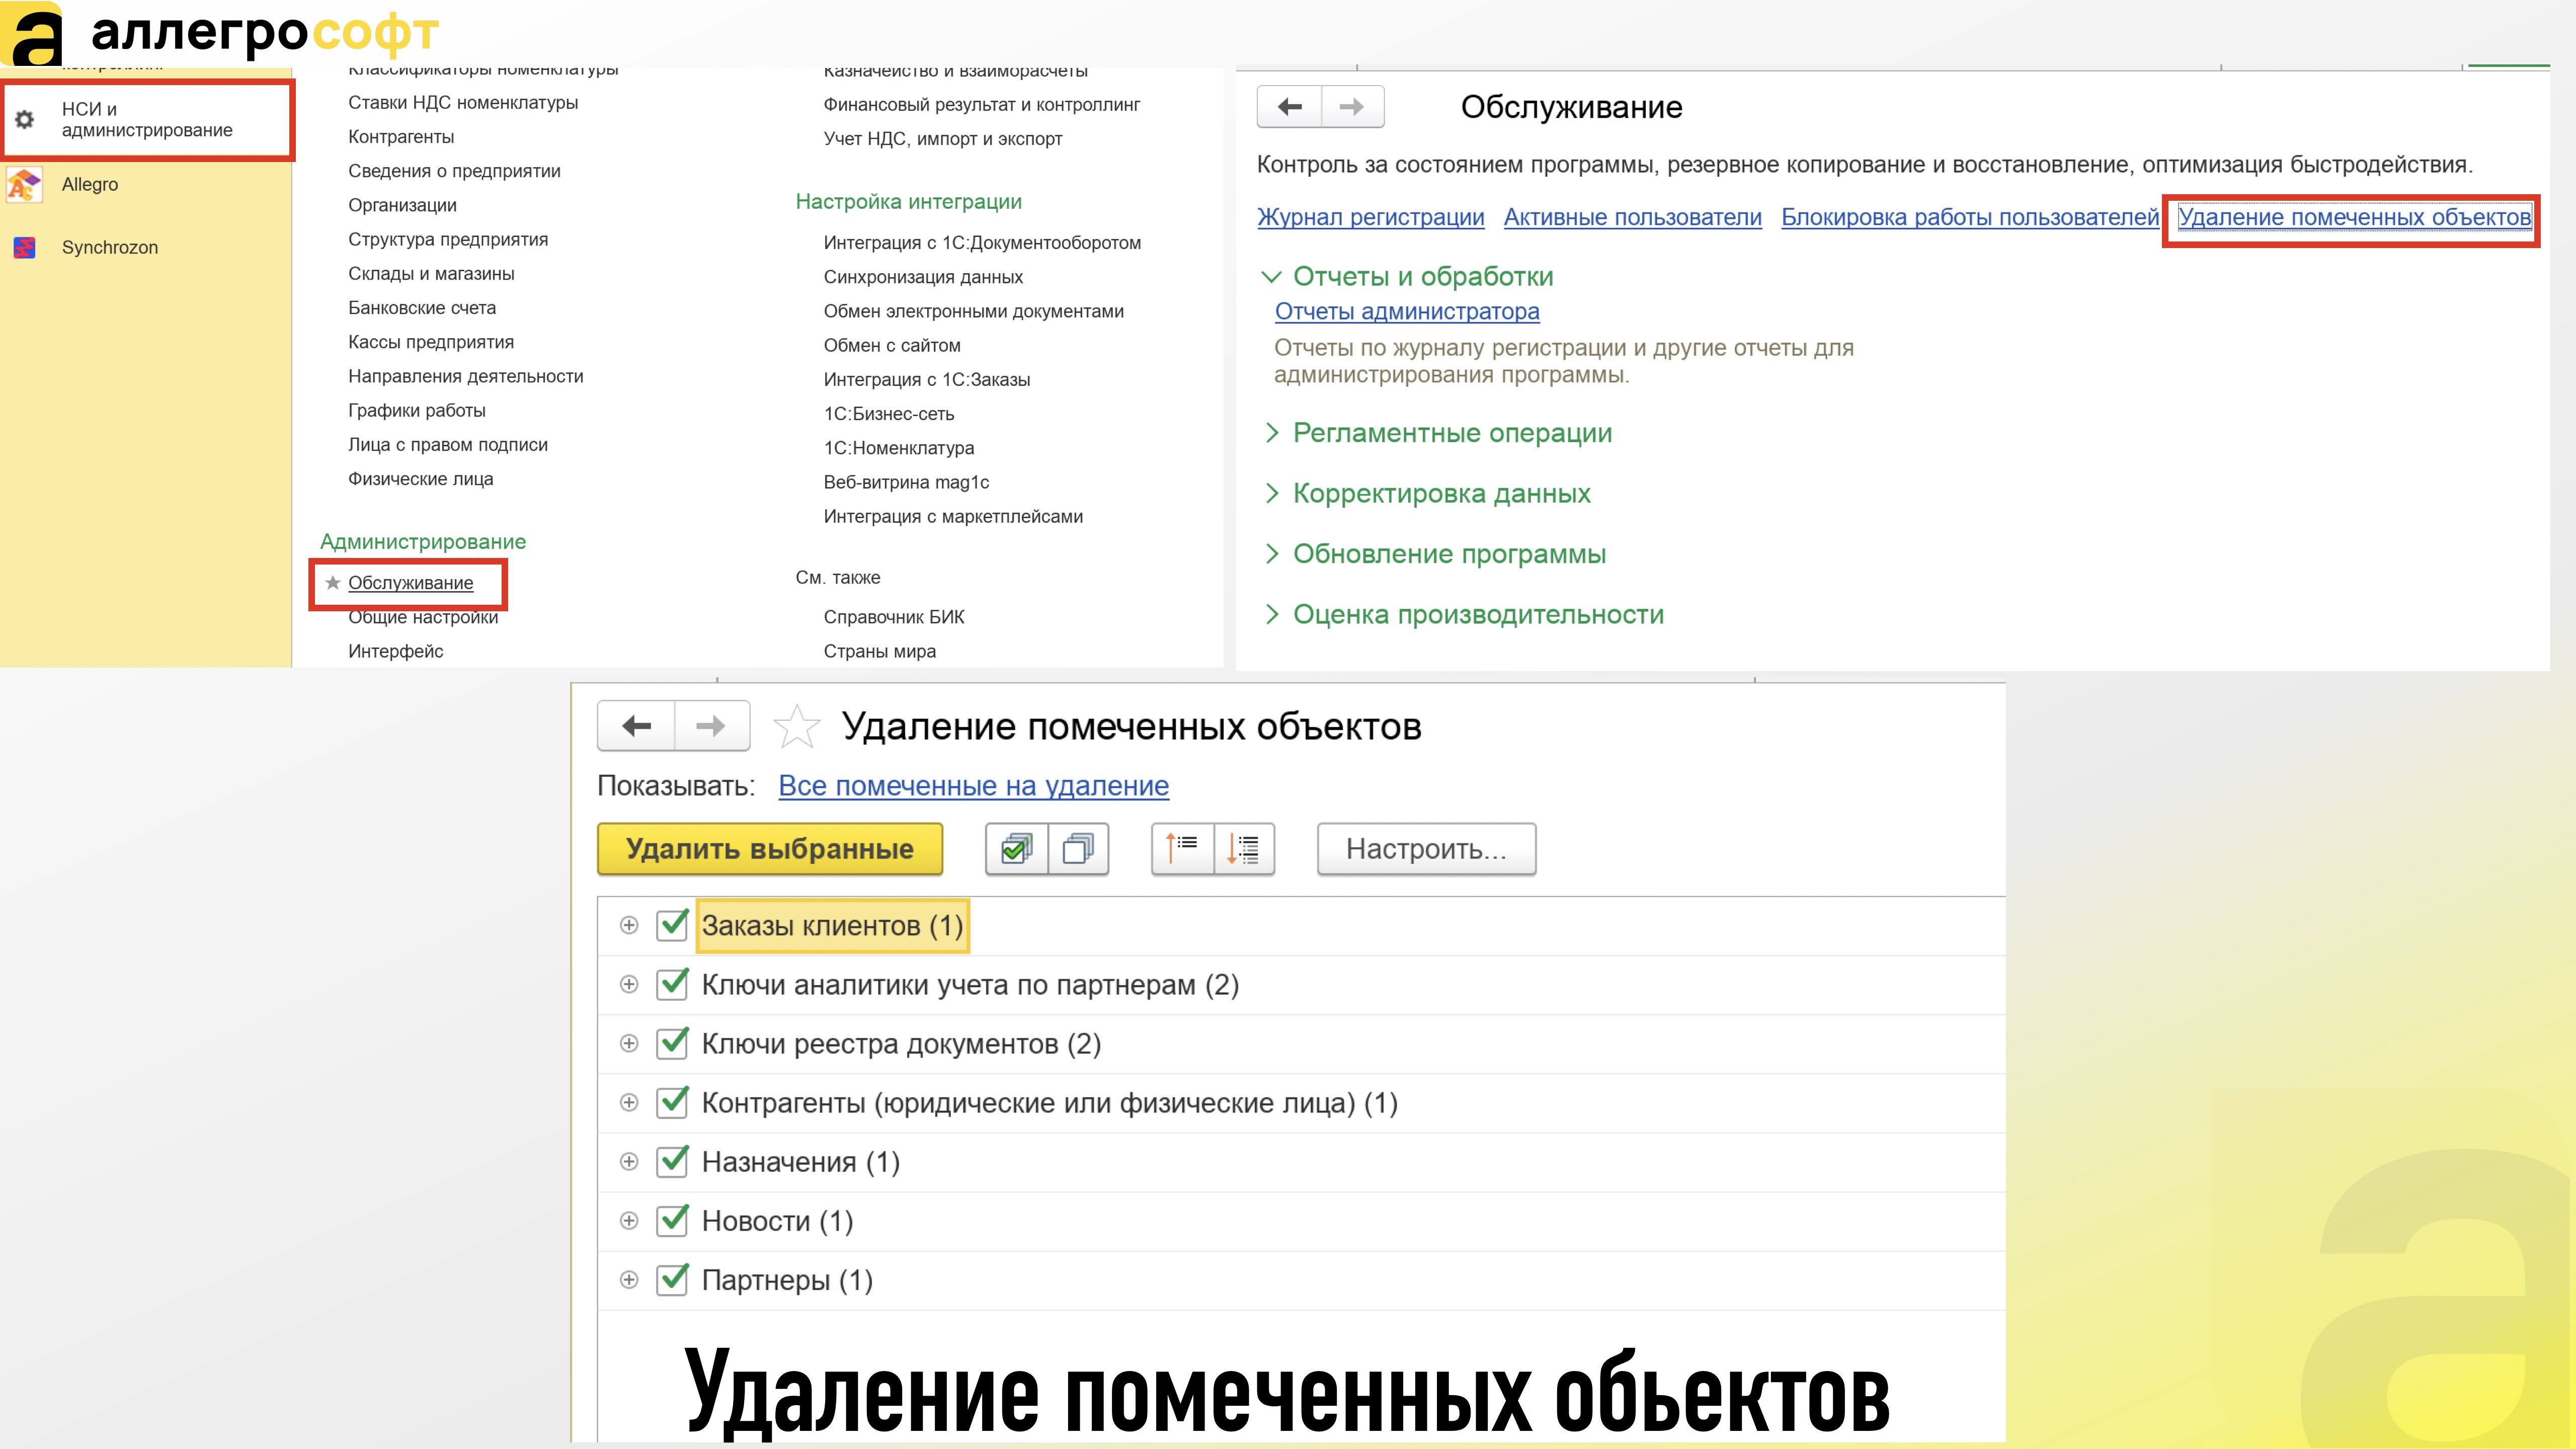Toggle checkbox for Назначения (1)

[x=672, y=1161]
